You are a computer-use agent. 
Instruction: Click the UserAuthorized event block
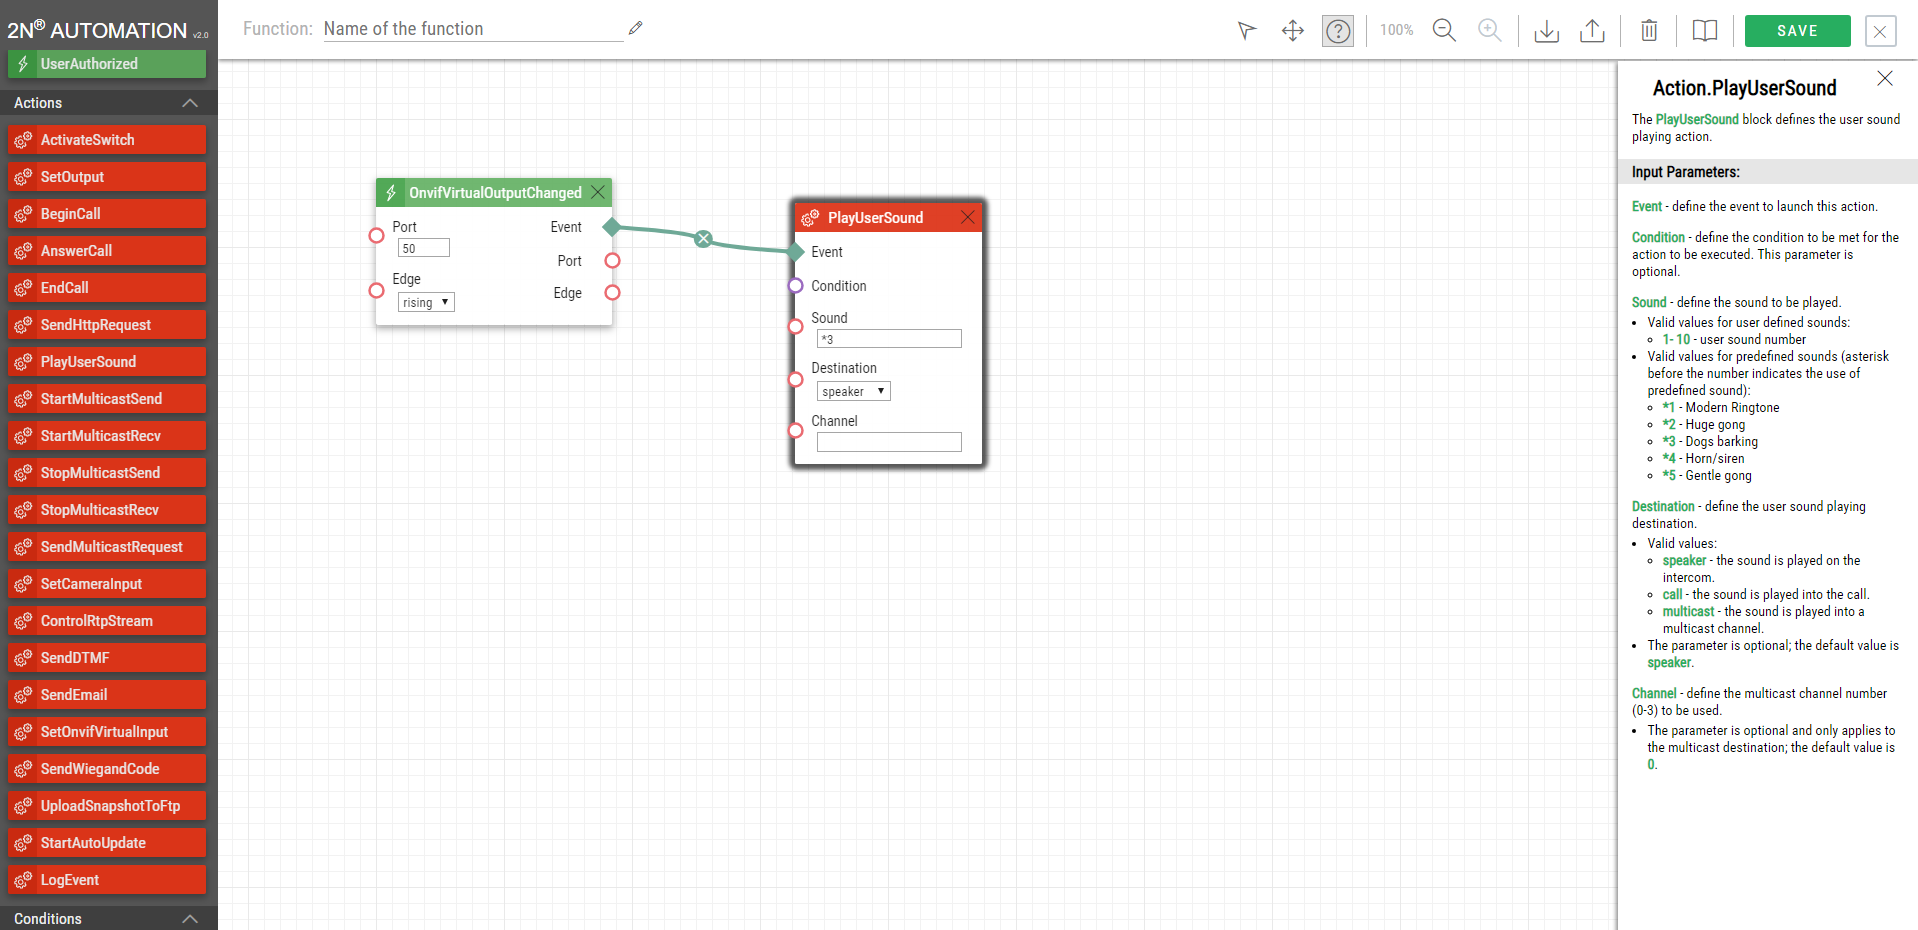pos(106,64)
